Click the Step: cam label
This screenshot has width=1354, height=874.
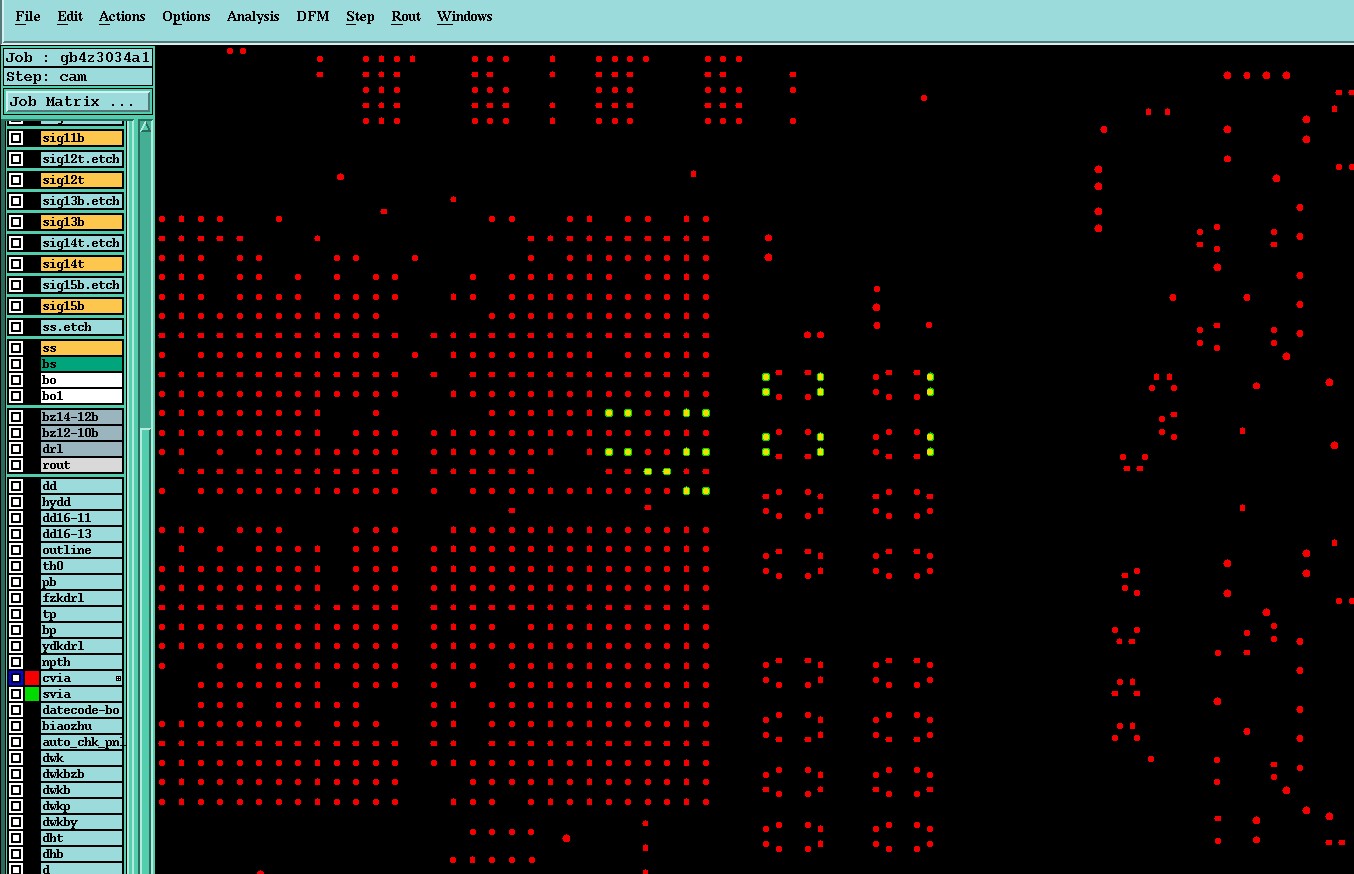(78, 77)
